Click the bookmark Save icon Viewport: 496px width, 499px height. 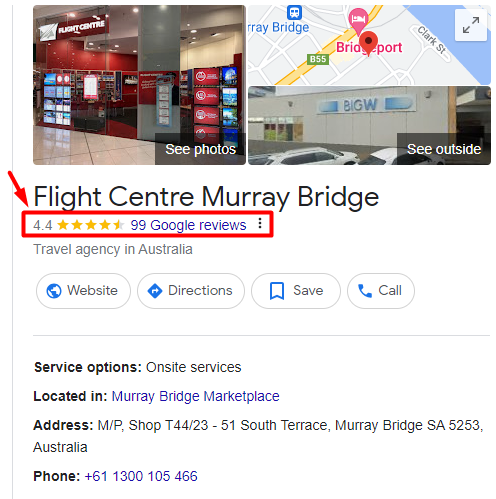pos(277,291)
